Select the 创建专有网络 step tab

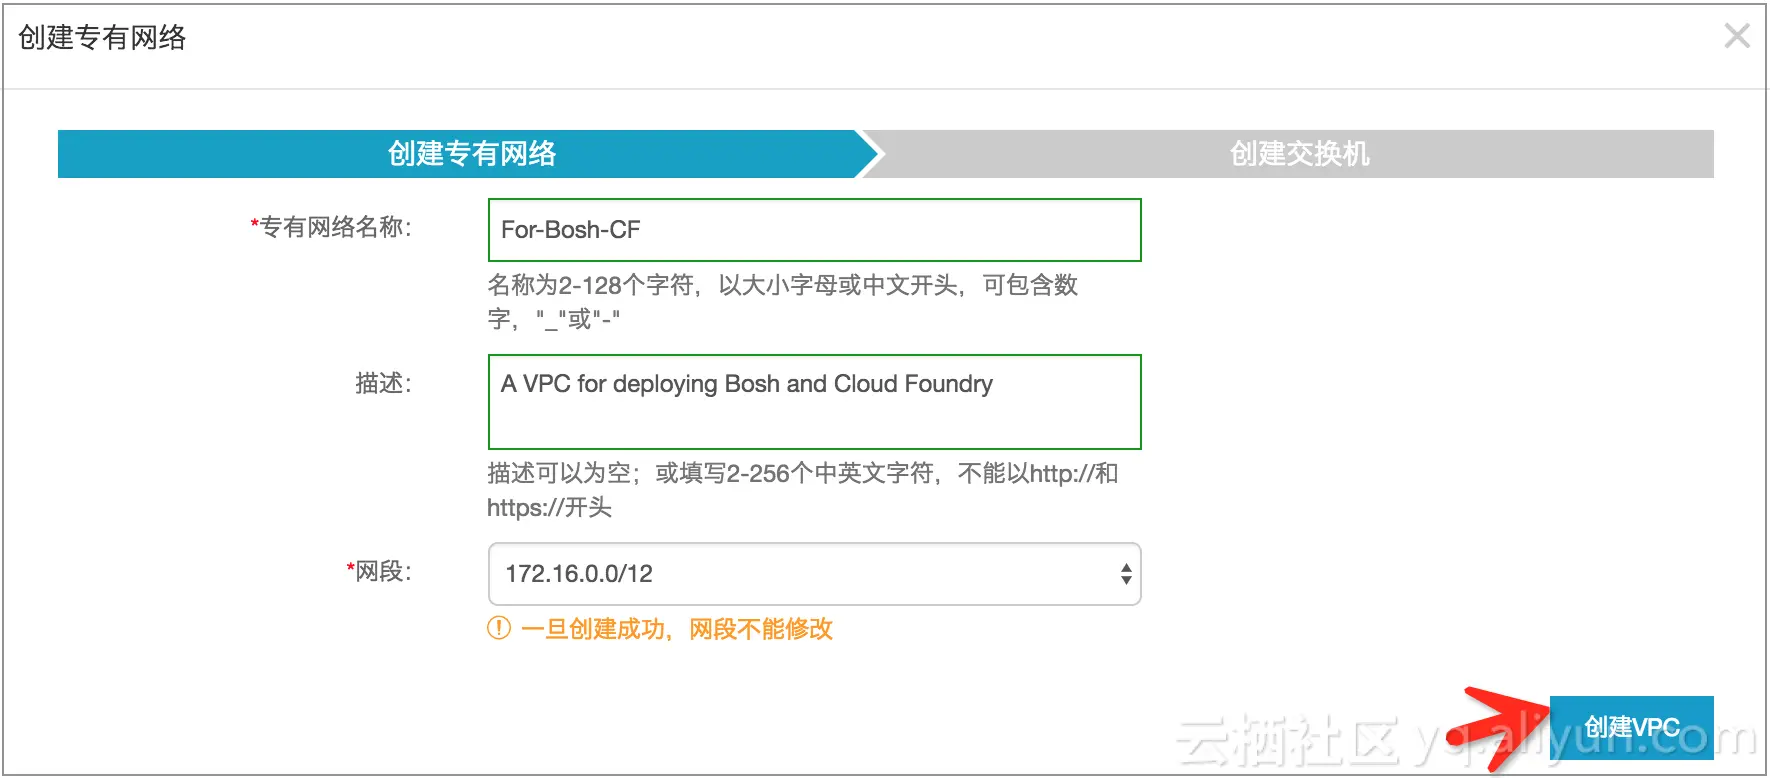[x=473, y=154]
